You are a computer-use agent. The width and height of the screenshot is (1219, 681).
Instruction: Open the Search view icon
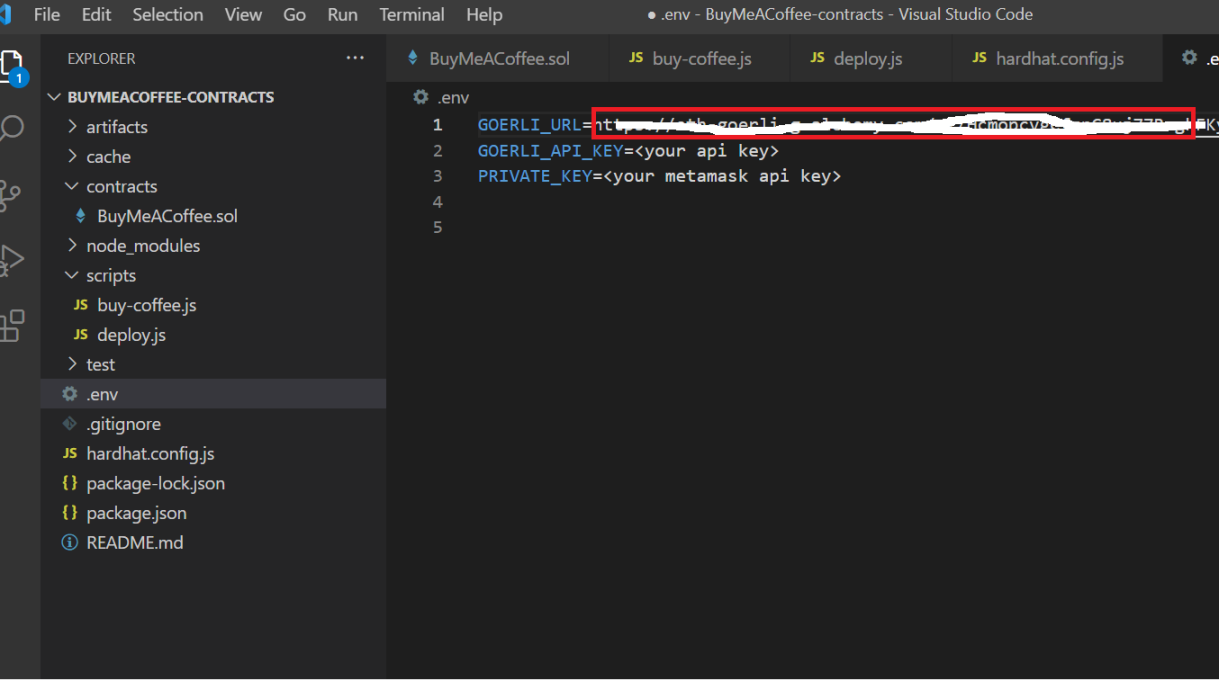12,128
